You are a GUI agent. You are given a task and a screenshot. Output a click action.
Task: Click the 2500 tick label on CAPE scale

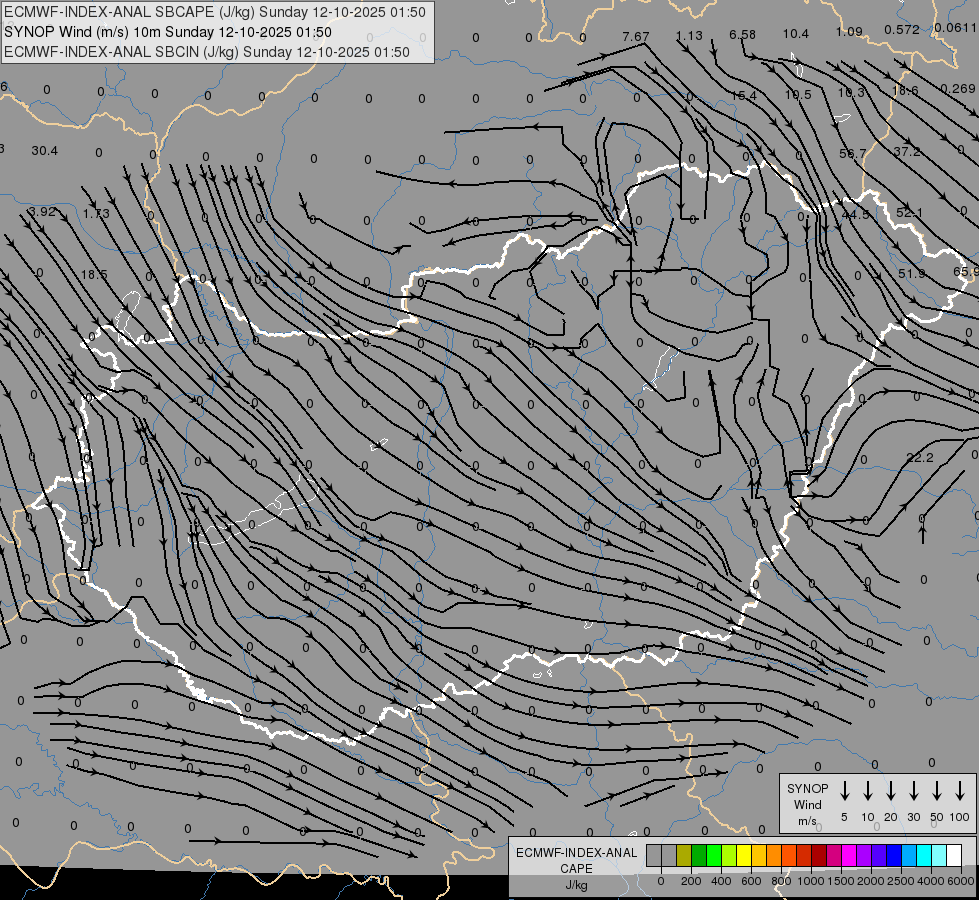(x=901, y=881)
